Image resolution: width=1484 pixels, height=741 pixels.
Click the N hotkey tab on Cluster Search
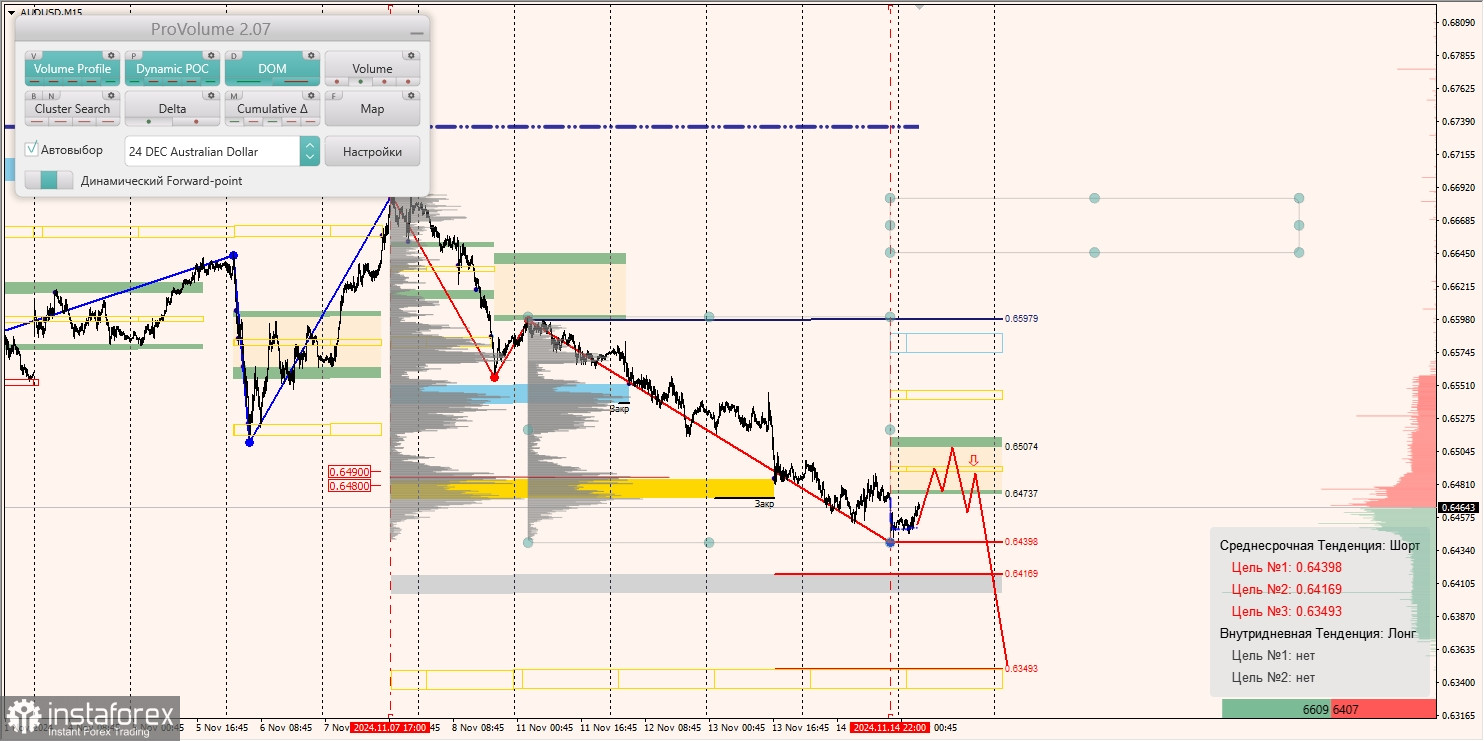coord(50,96)
